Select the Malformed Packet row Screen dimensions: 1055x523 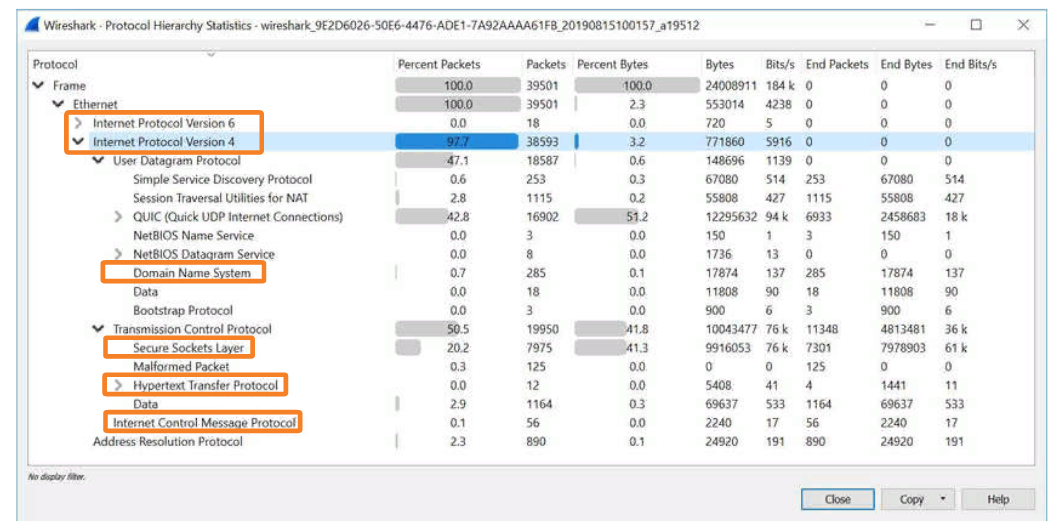(530, 367)
